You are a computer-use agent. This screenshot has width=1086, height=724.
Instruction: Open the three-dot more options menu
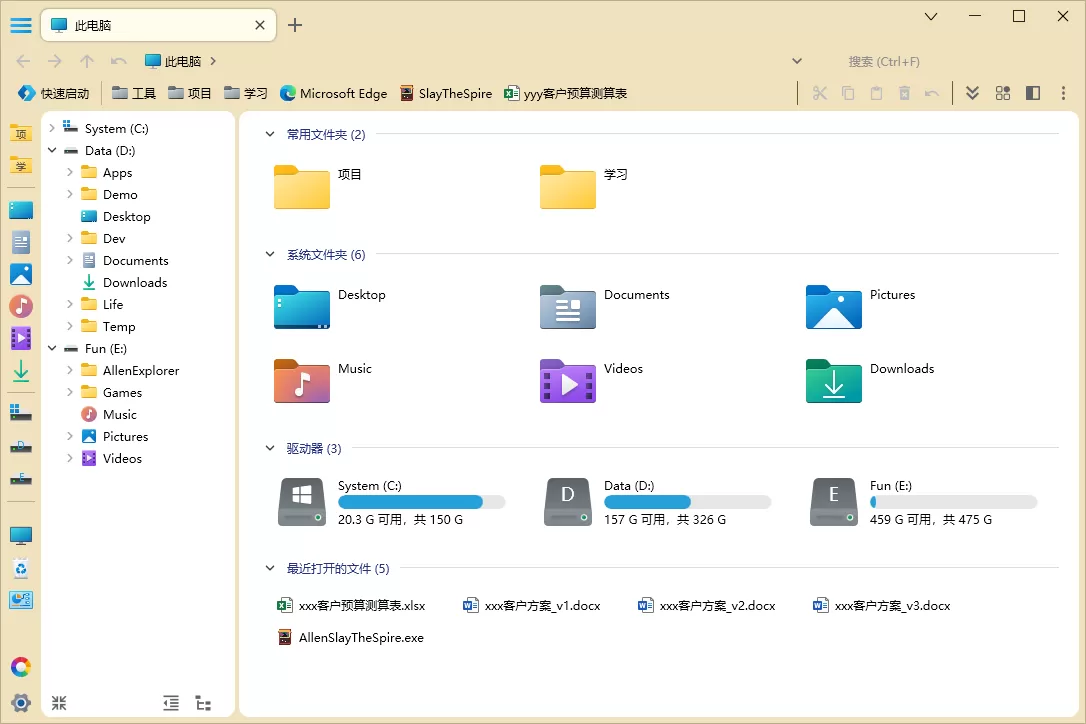[1063, 93]
